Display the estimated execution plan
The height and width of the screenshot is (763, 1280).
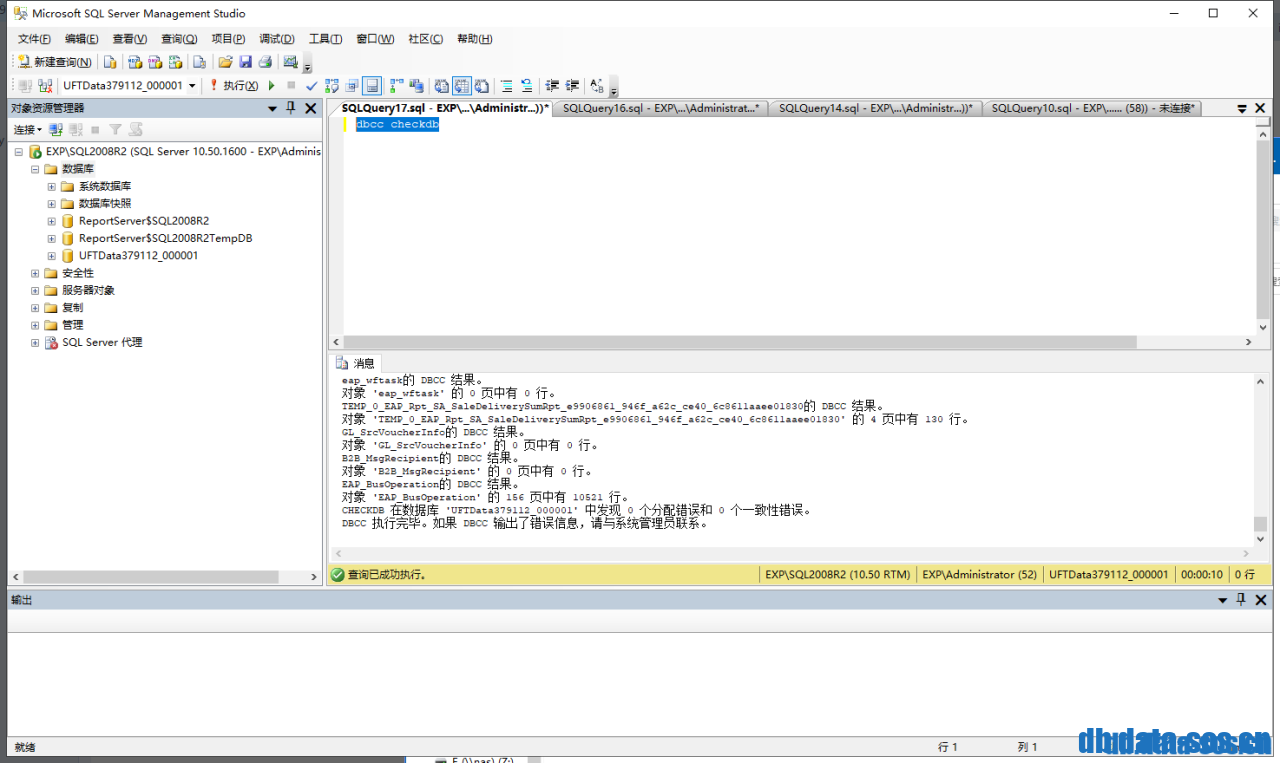pyautogui.click(x=331, y=86)
